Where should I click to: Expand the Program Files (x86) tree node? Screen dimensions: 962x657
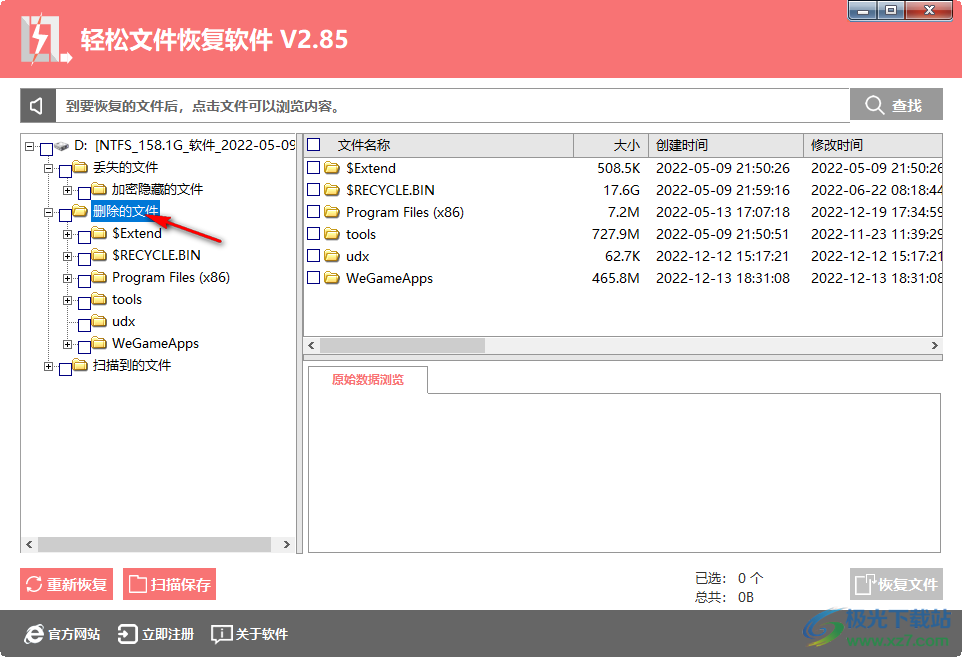pyautogui.click(x=67, y=279)
